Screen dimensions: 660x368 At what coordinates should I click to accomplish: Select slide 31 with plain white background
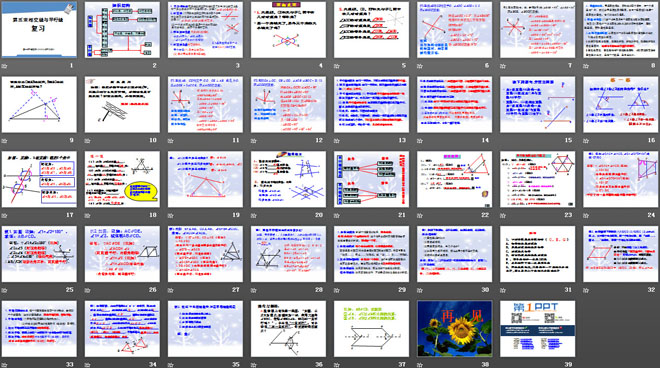click(538, 254)
